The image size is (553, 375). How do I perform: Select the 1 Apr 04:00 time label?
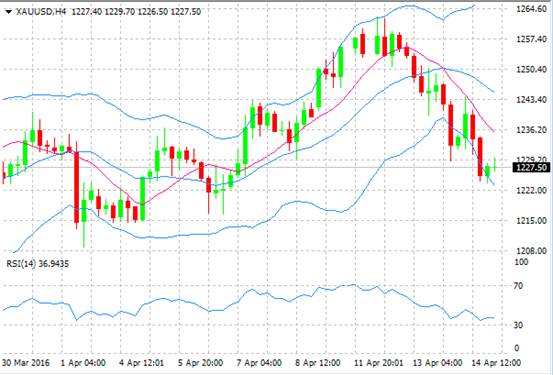click(83, 363)
